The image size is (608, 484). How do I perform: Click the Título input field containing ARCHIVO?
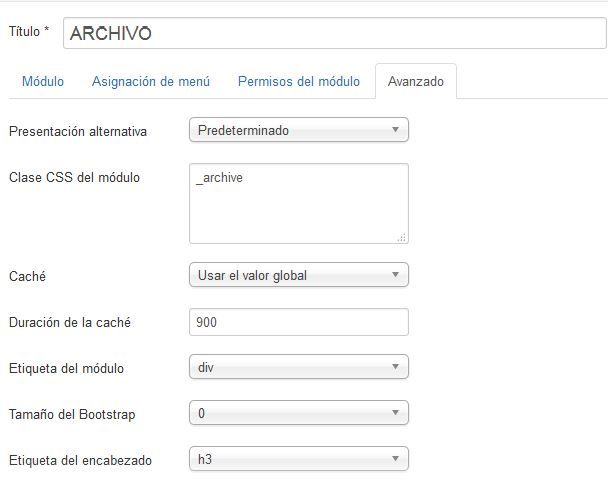point(334,33)
